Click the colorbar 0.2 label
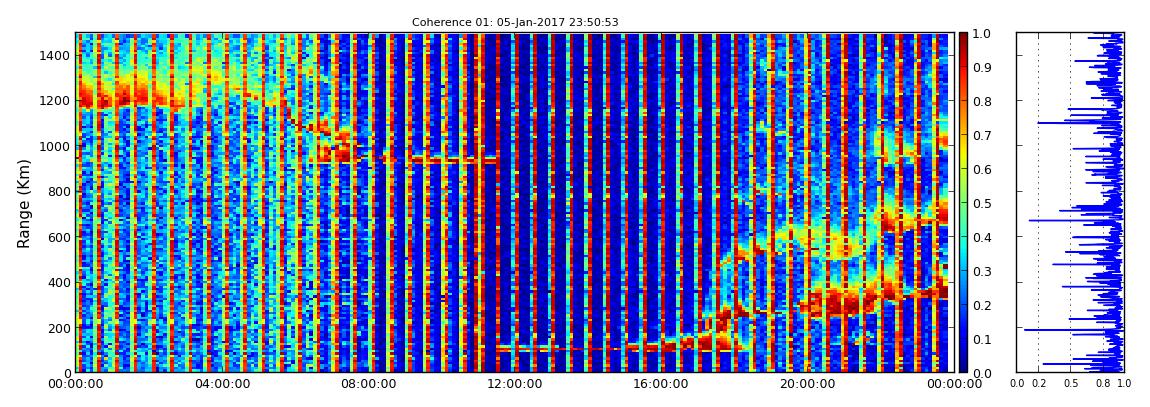1150x407 pixels. coord(982,305)
